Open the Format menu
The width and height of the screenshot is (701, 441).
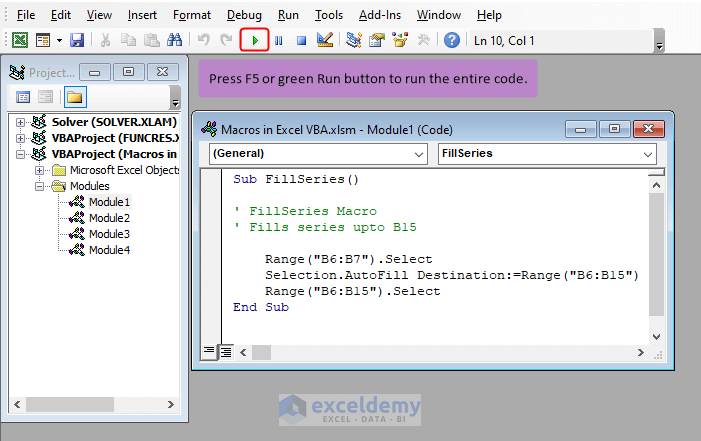tap(192, 15)
